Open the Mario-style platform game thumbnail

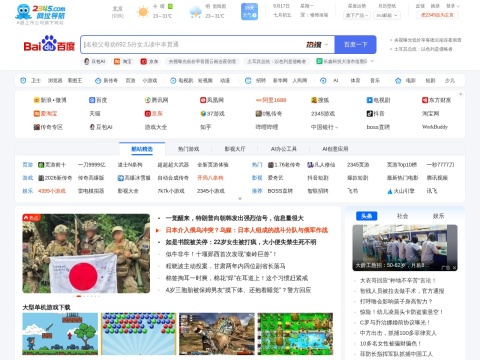tap(60, 334)
